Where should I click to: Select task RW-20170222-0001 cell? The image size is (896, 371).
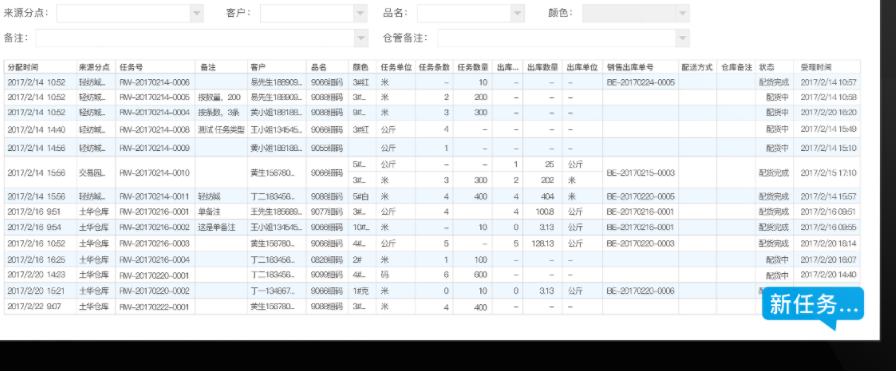click(155, 307)
